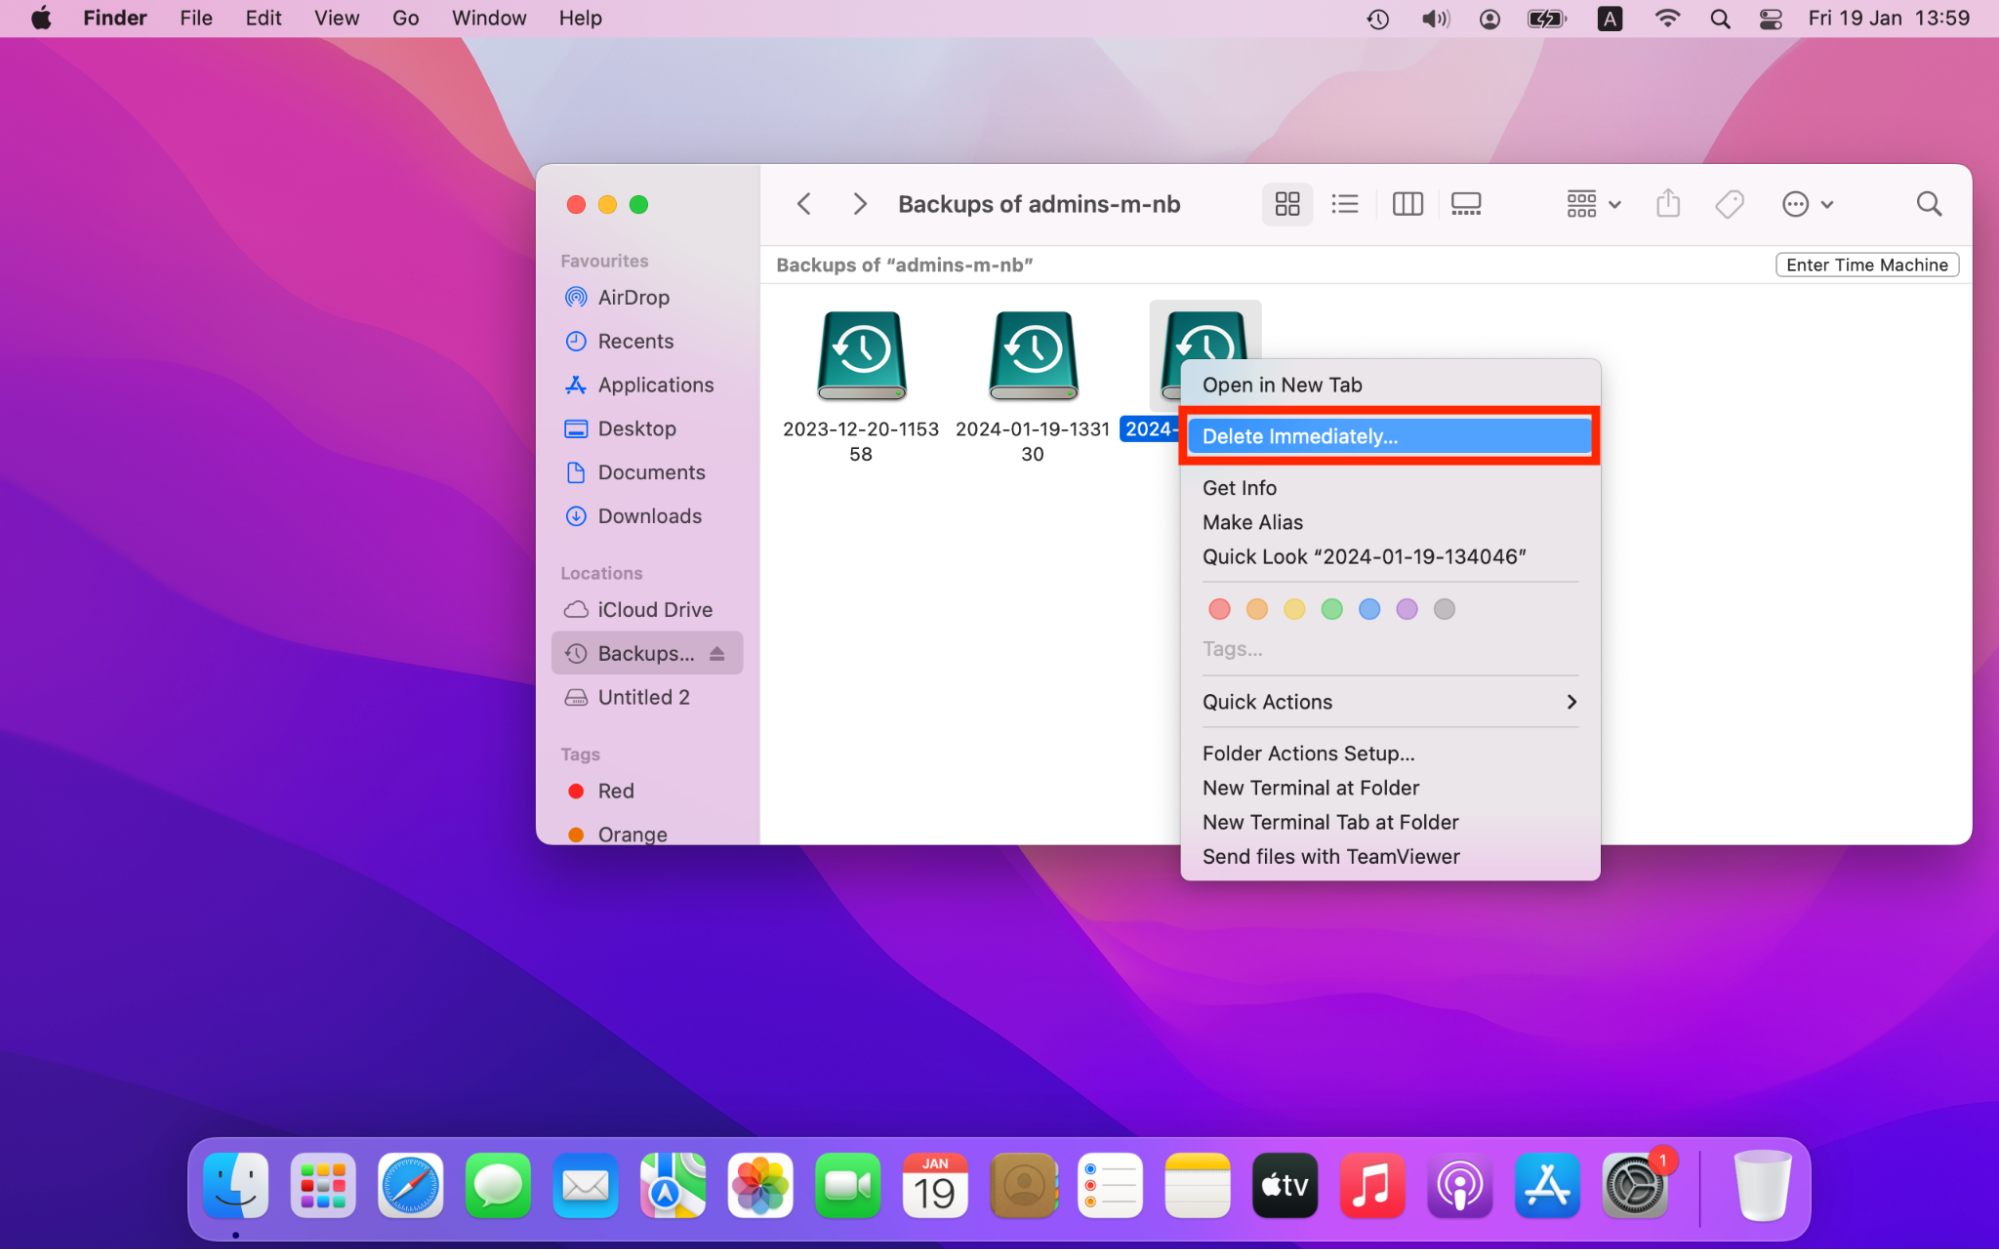The height and width of the screenshot is (1250, 1999).
Task: Go forward using the right chevron
Action: click(x=859, y=204)
